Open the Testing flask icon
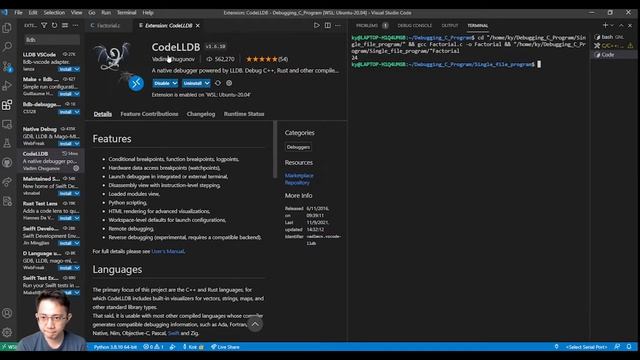Image resolution: width=640 pixels, height=360 pixels. pos(7,143)
